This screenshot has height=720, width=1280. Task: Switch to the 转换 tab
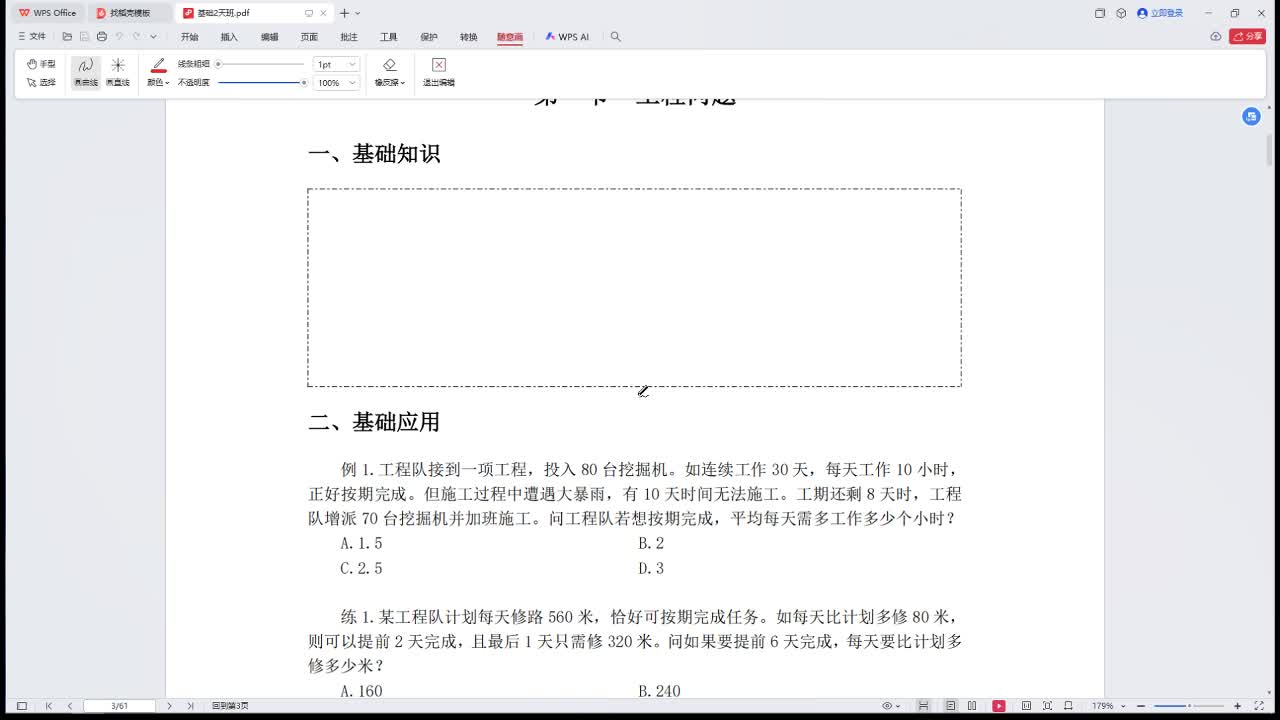469,37
